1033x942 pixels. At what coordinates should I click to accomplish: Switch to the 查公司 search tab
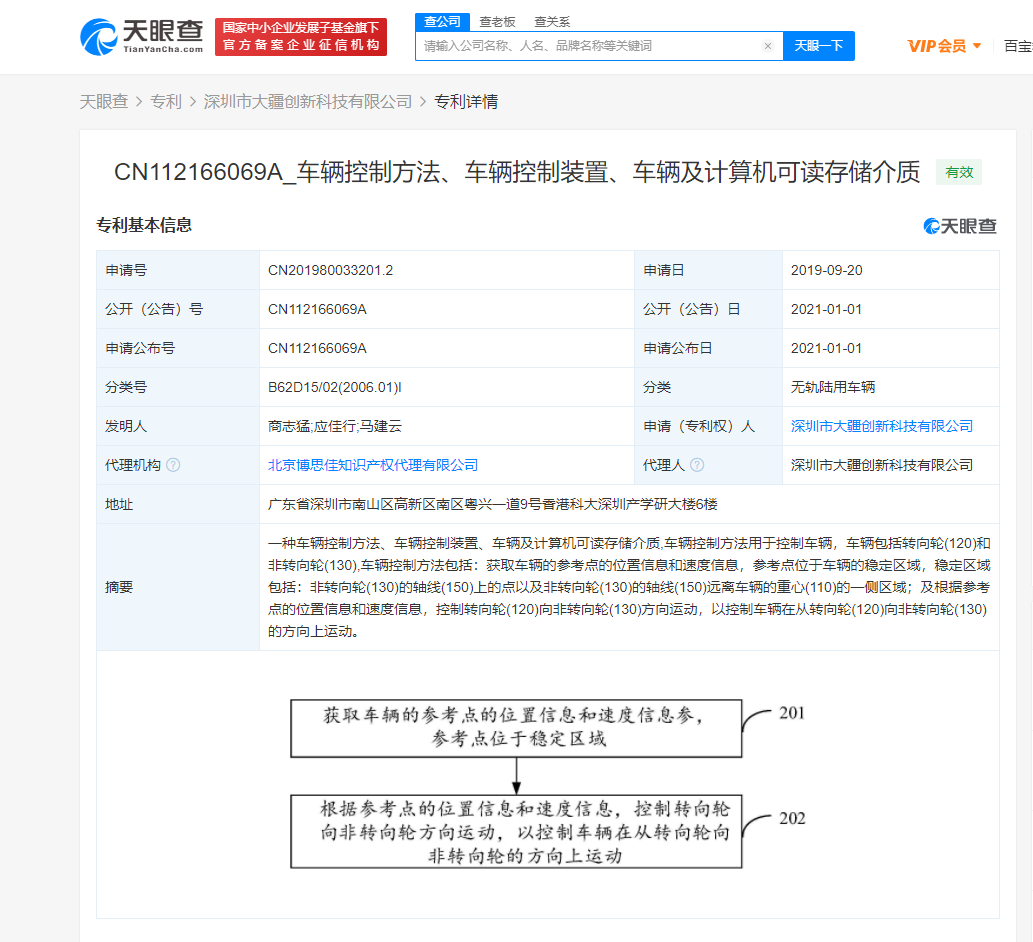[x=442, y=22]
